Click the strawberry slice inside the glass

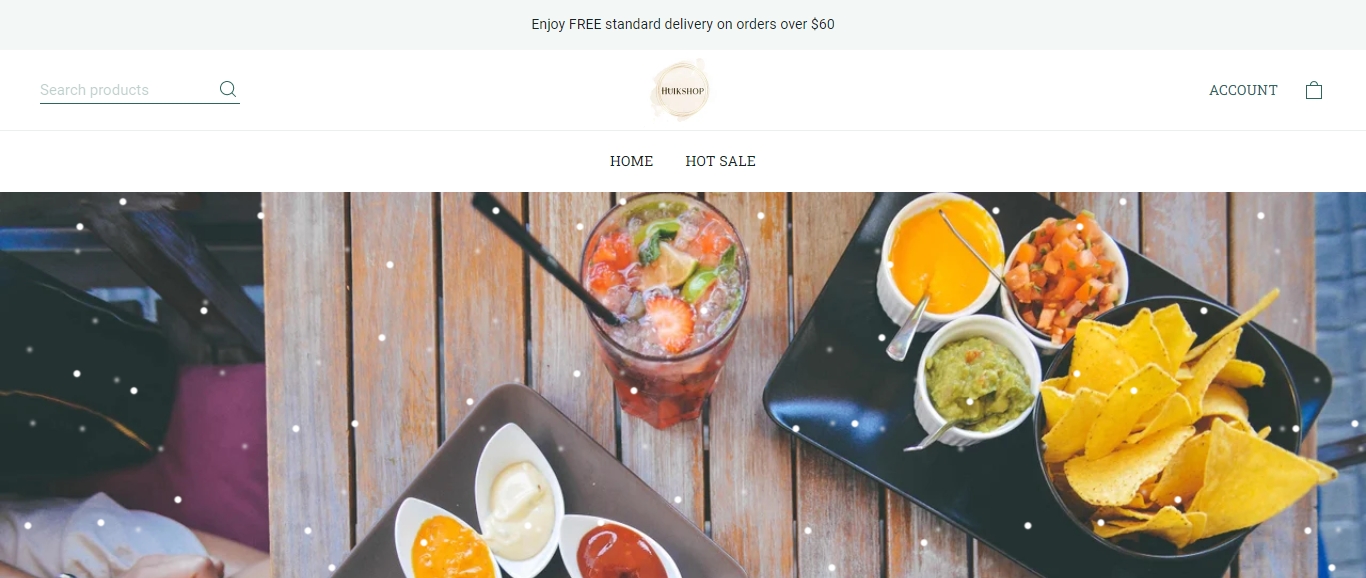point(670,323)
